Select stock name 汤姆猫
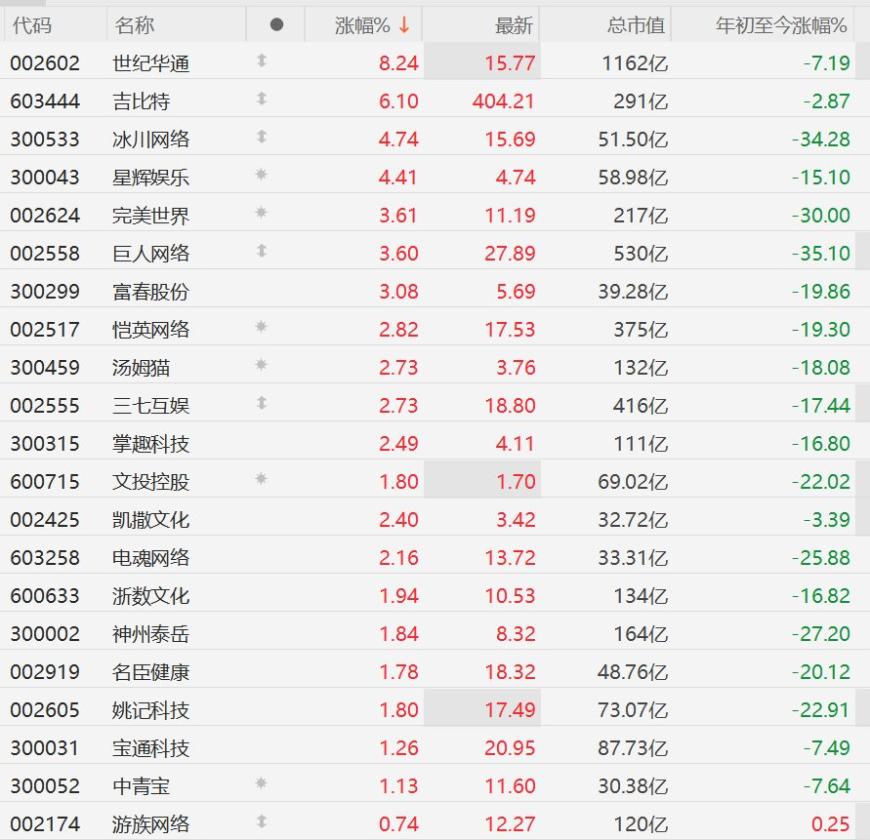This screenshot has height=840, width=870. pos(141,368)
